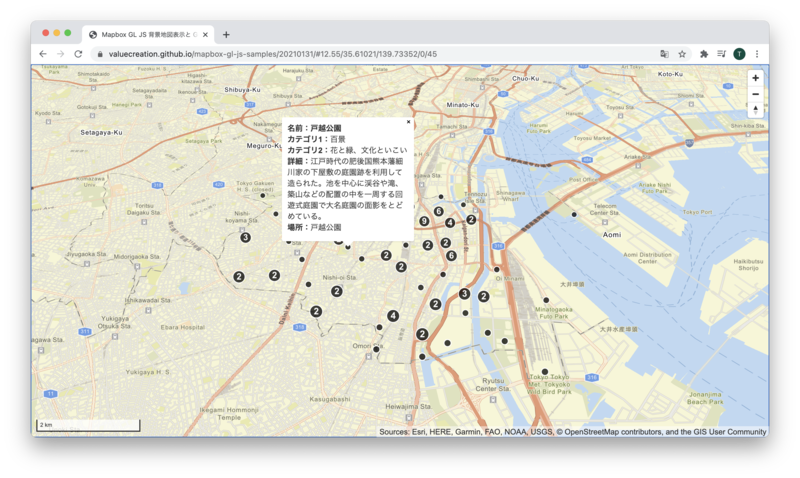Click the cluster marker labeled 4 near Tennozu
The width and height of the screenshot is (800, 478).
(x=449, y=223)
